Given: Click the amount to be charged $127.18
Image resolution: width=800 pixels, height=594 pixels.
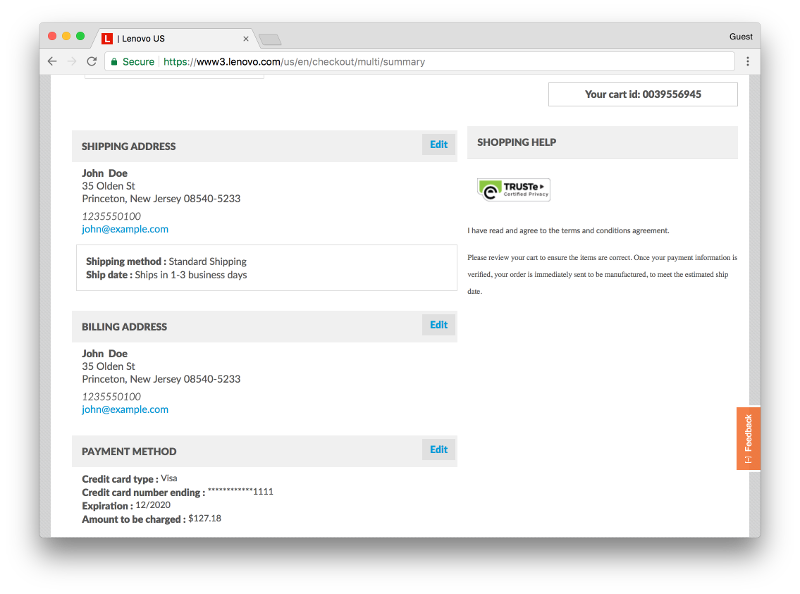Looking at the screenshot, I should point(205,518).
